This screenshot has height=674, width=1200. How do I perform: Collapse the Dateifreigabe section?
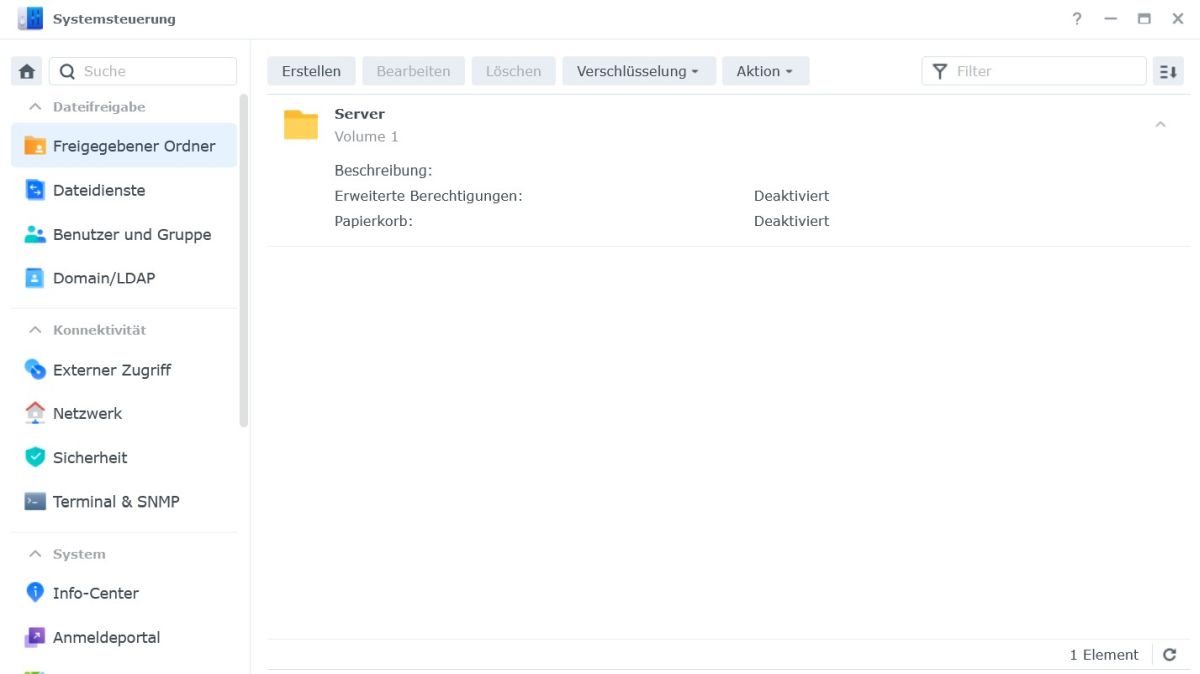tap(35, 107)
